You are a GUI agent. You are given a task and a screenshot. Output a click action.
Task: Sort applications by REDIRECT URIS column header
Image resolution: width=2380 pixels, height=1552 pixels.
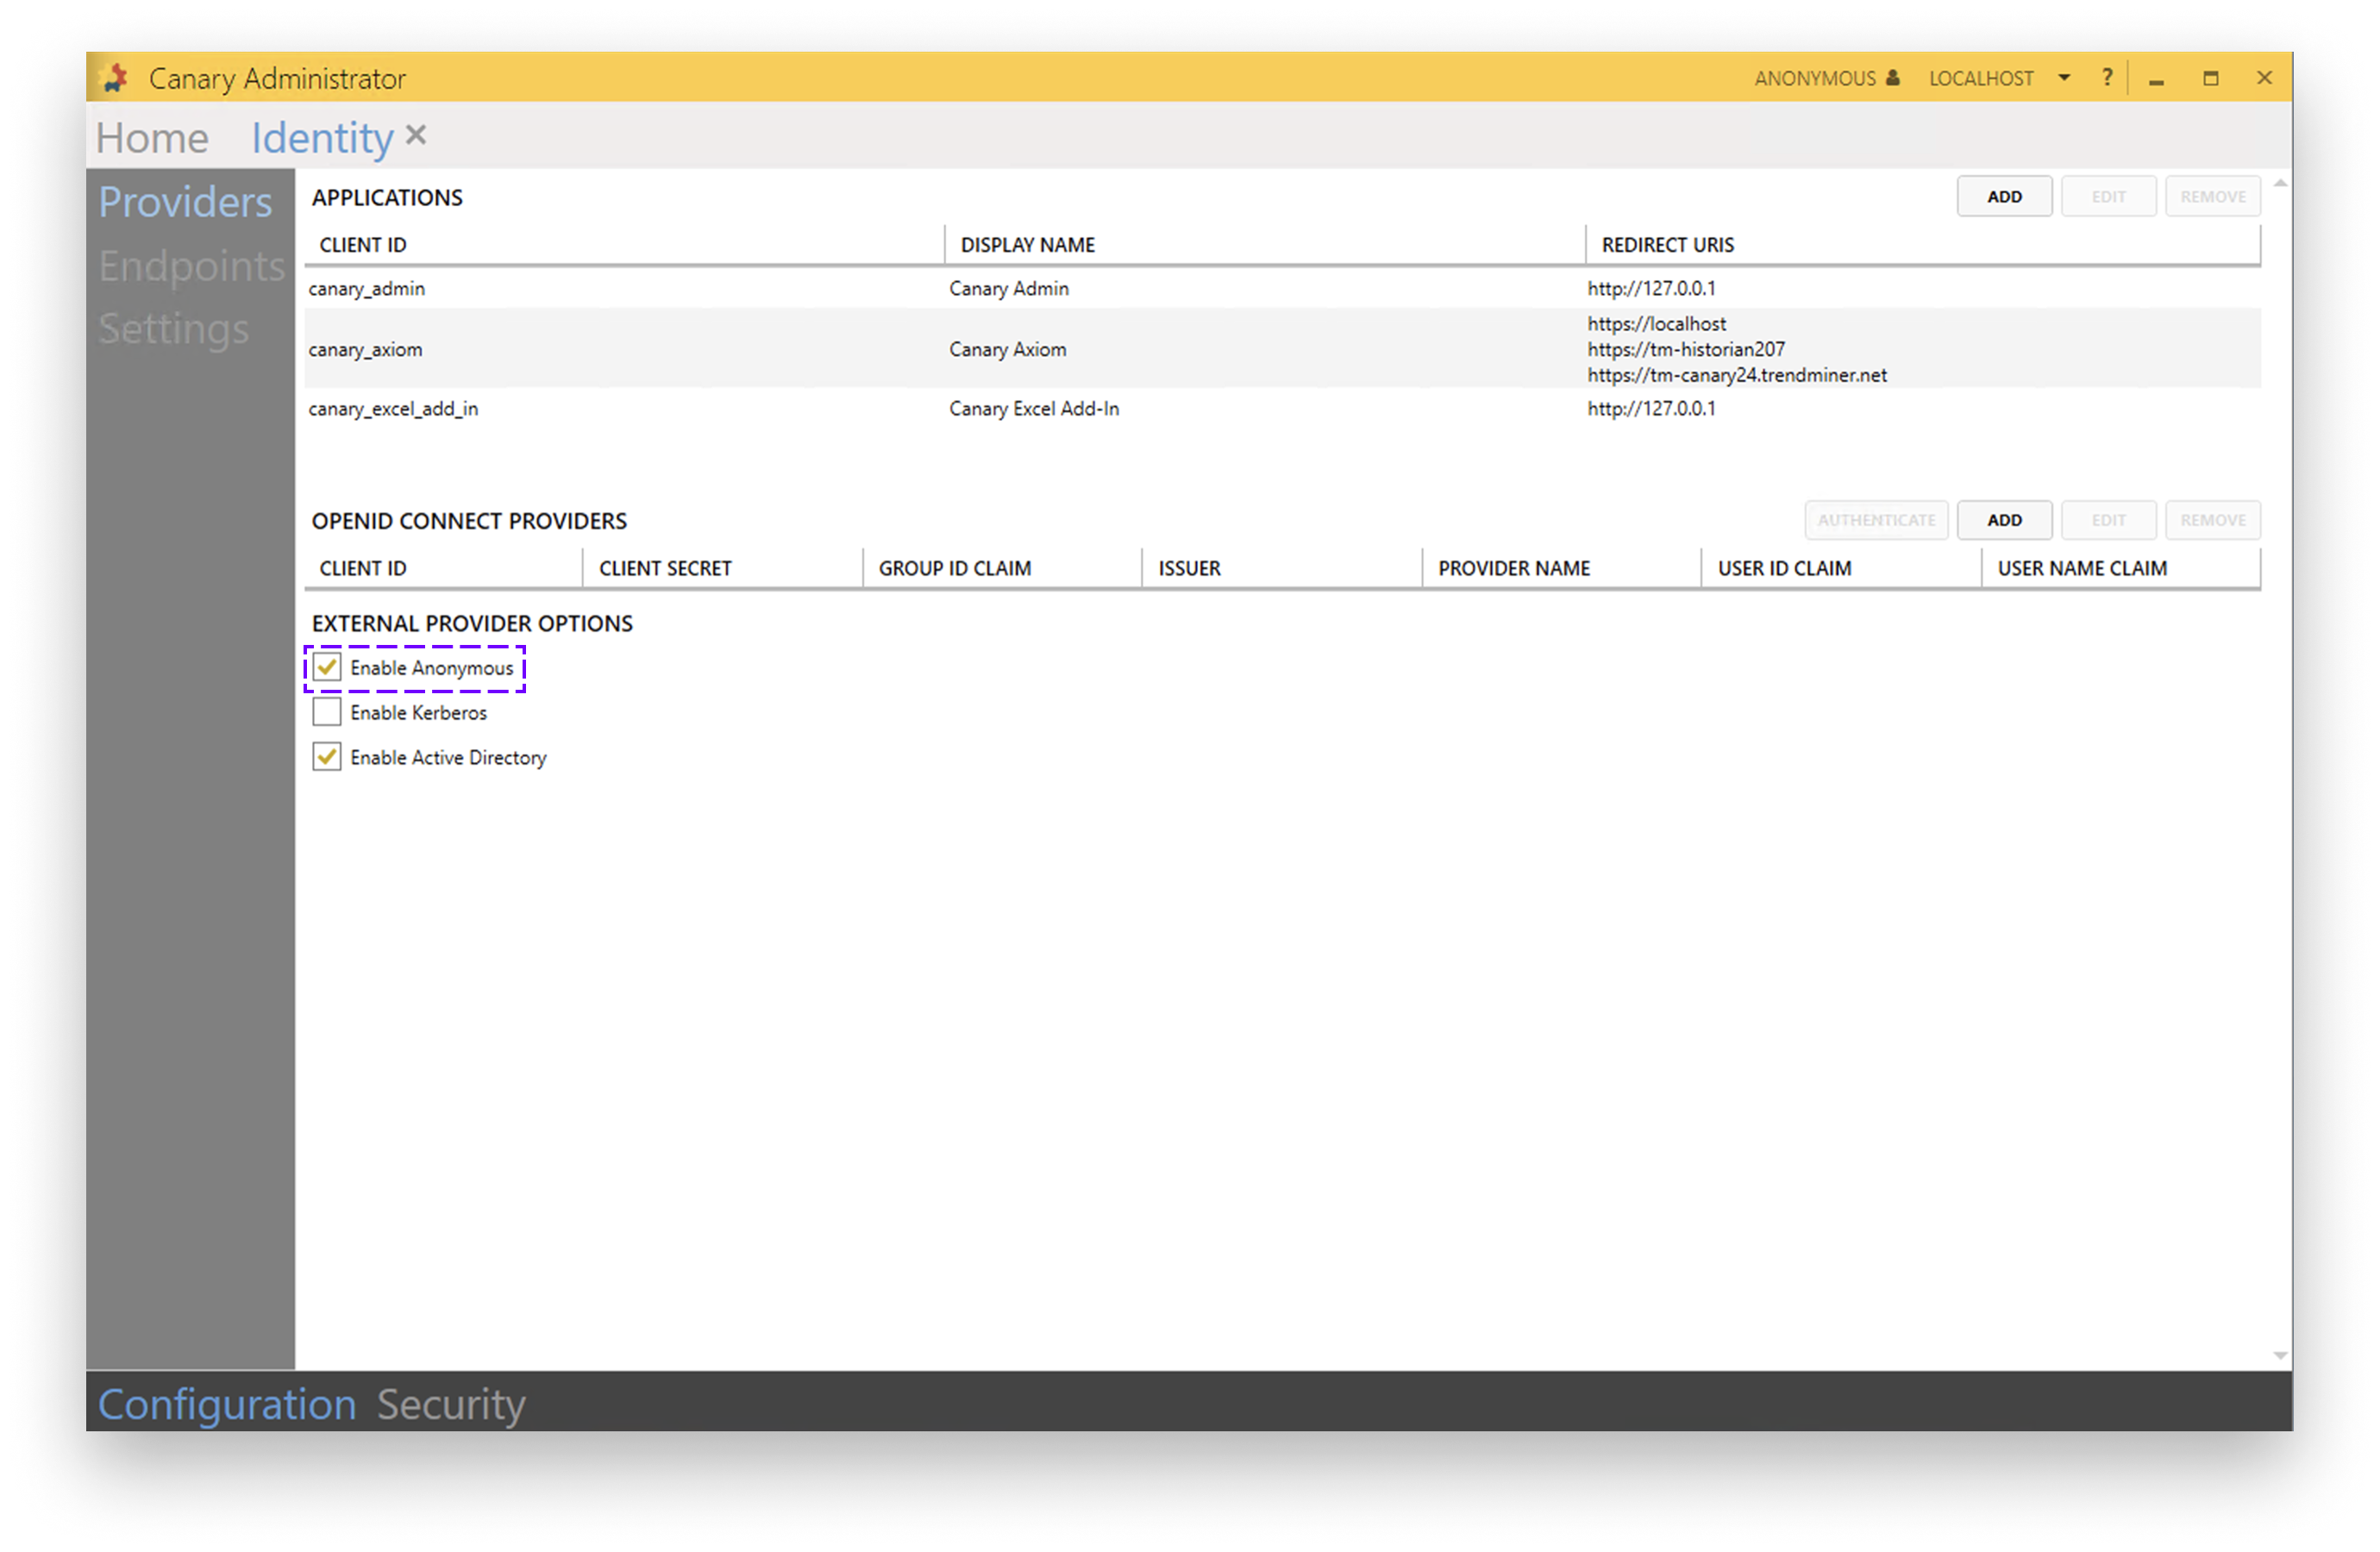pyautogui.click(x=1922, y=245)
